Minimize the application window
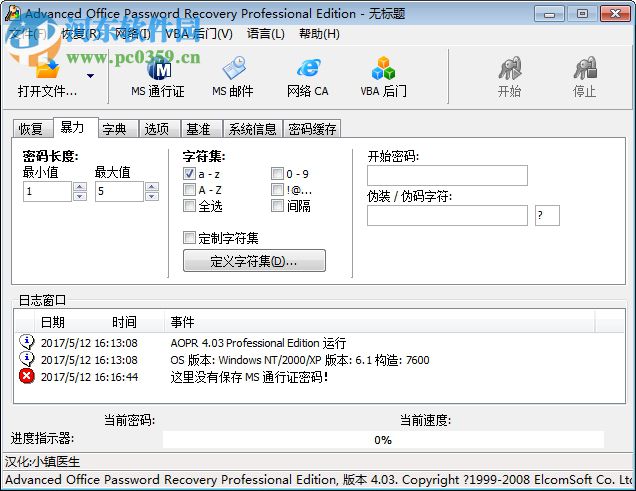The height and width of the screenshot is (491, 636). click(549, 14)
